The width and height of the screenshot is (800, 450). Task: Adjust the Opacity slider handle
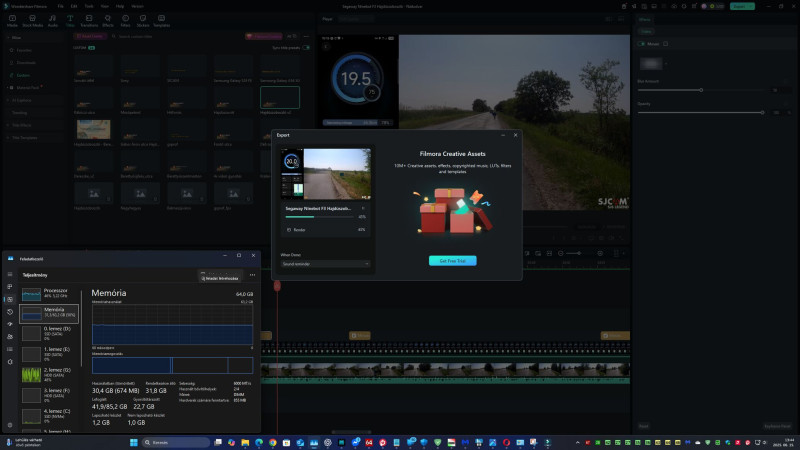pyautogui.click(x=762, y=112)
